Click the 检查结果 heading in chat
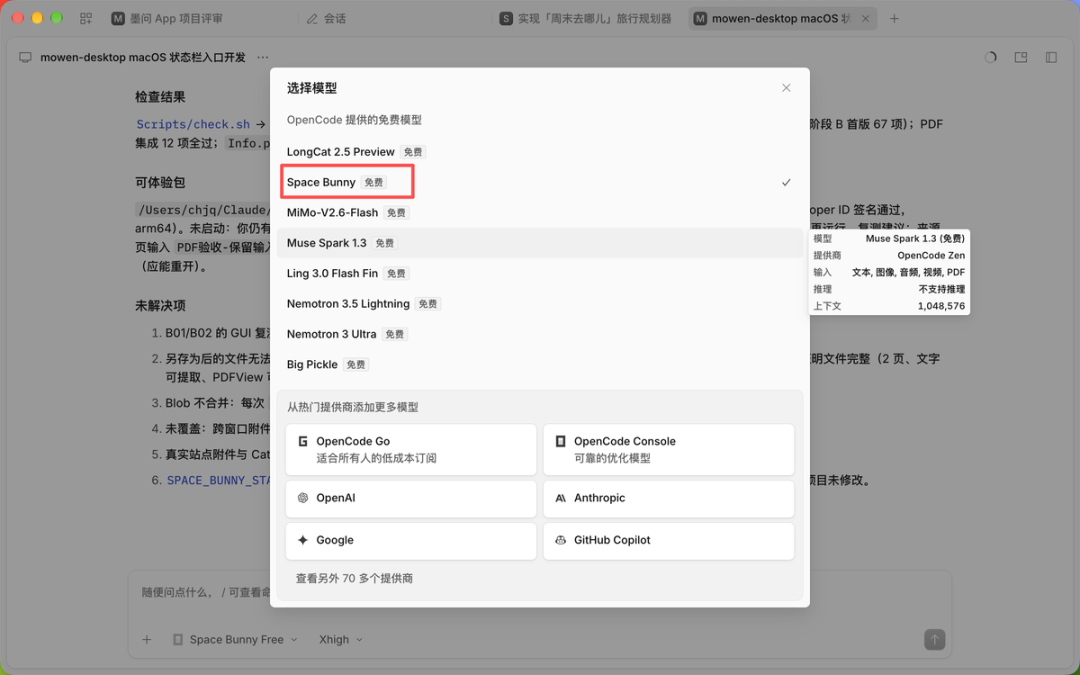Viewport: 1080px width, 675px height. (x=160, y=97)
